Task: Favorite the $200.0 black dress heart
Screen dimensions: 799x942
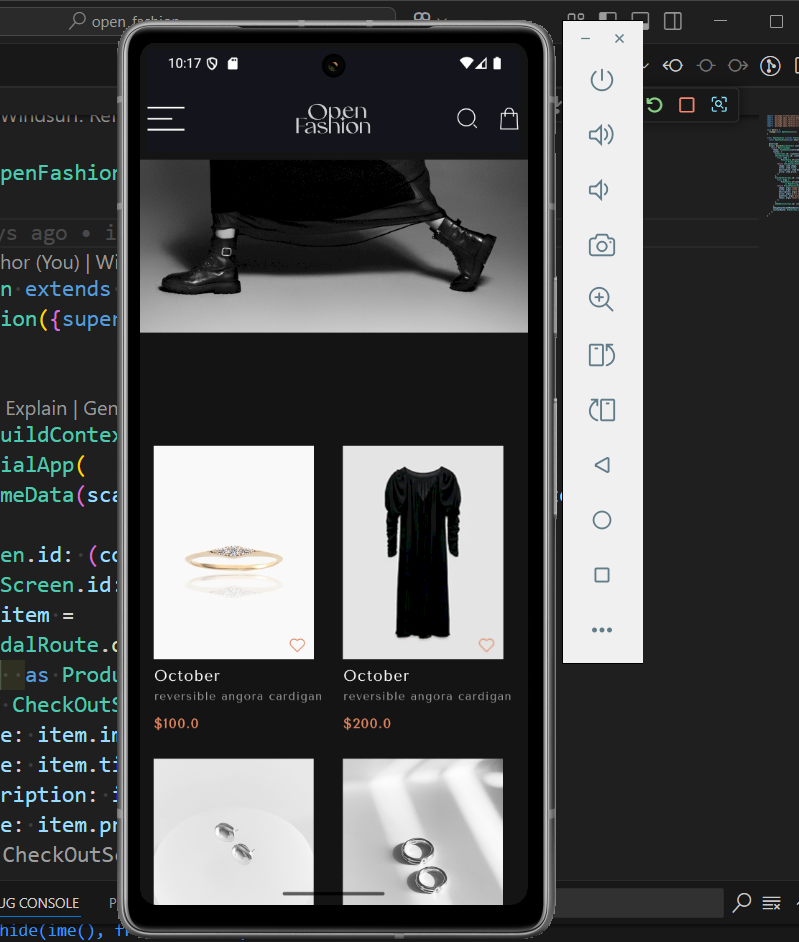Action: (x=487, y=645)
